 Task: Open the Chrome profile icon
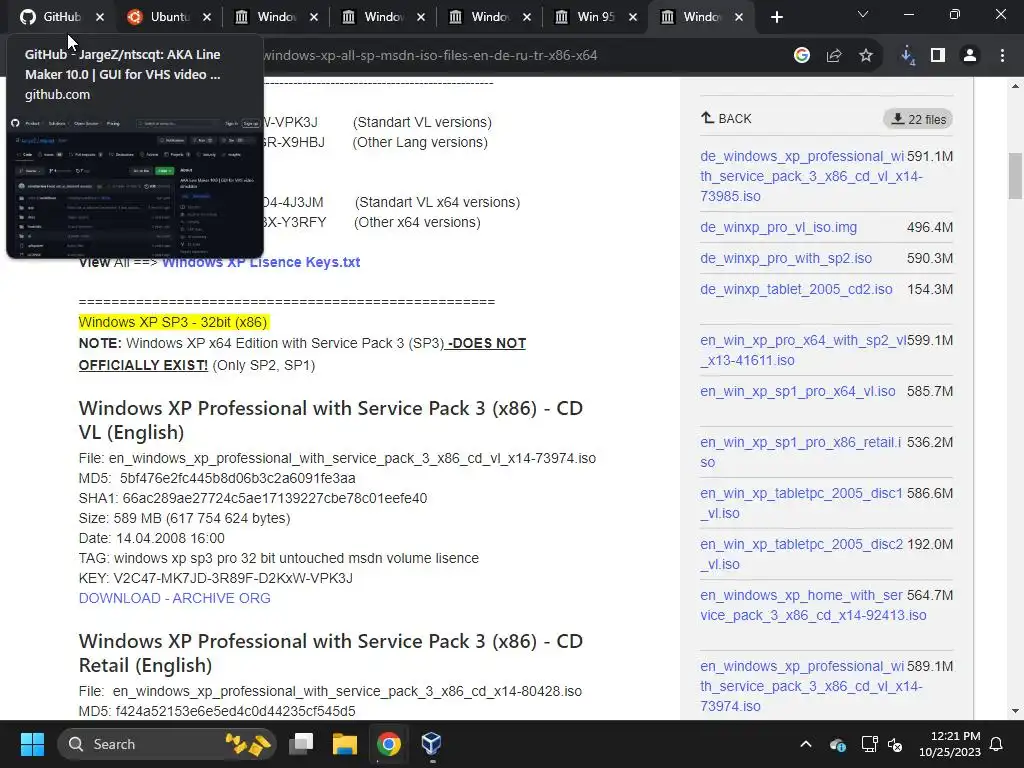pos(970,56)
